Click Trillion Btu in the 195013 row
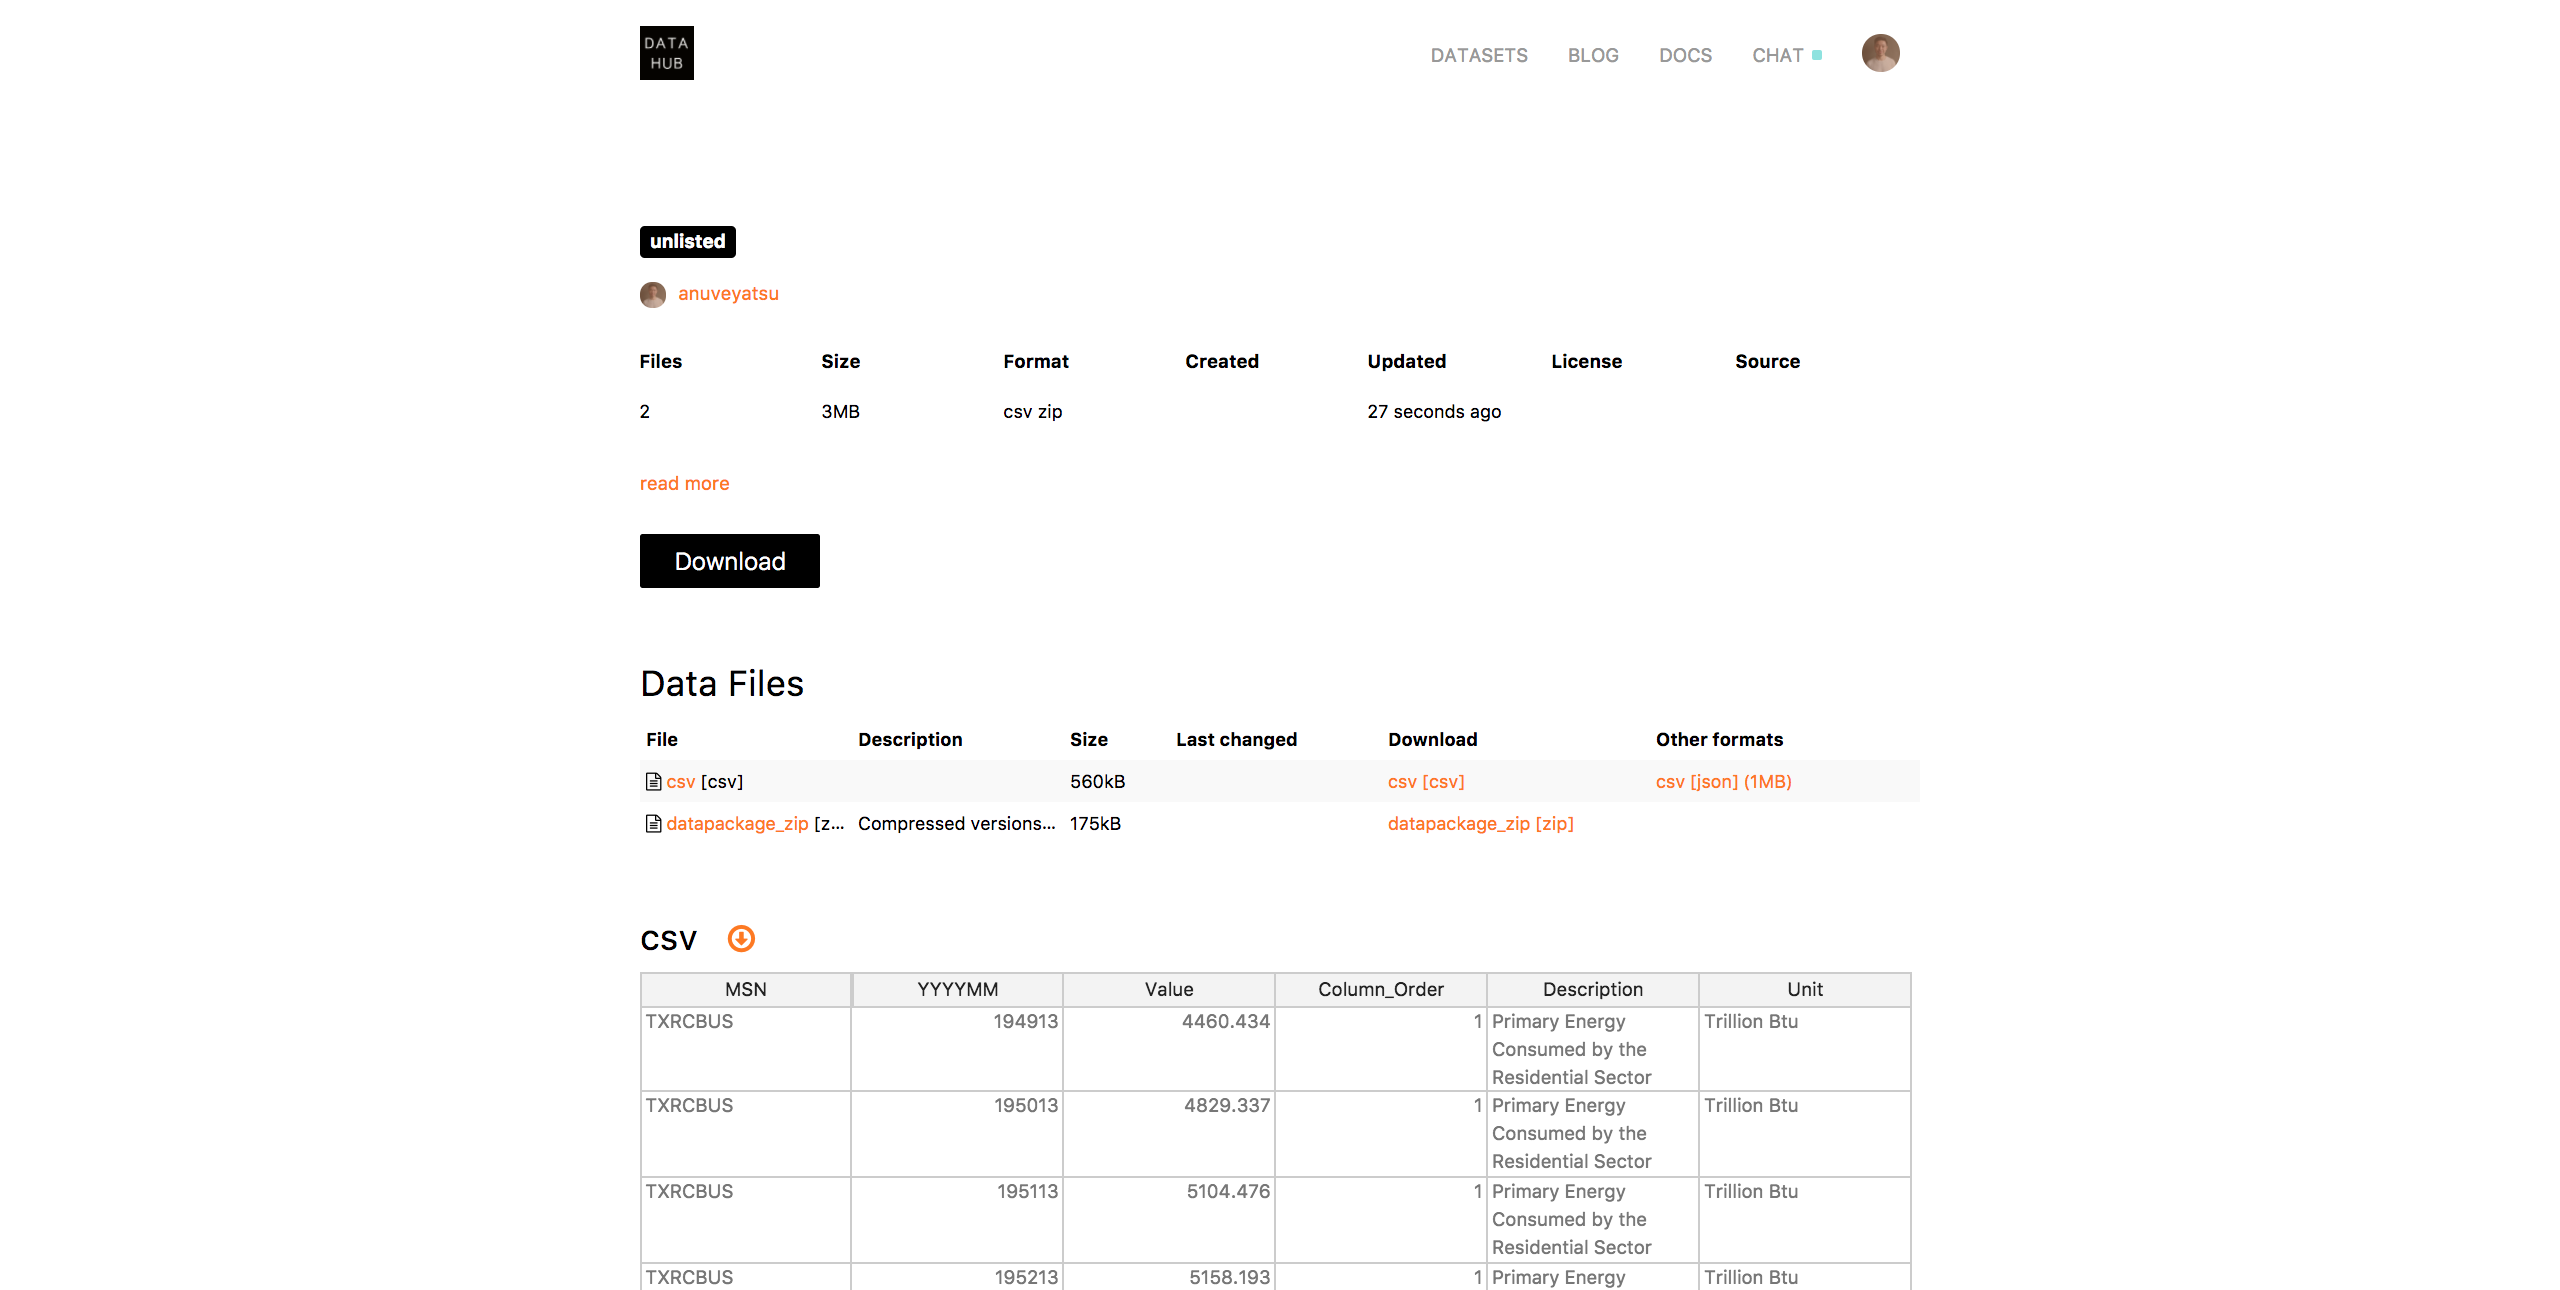 (x=1751, y=1106)
